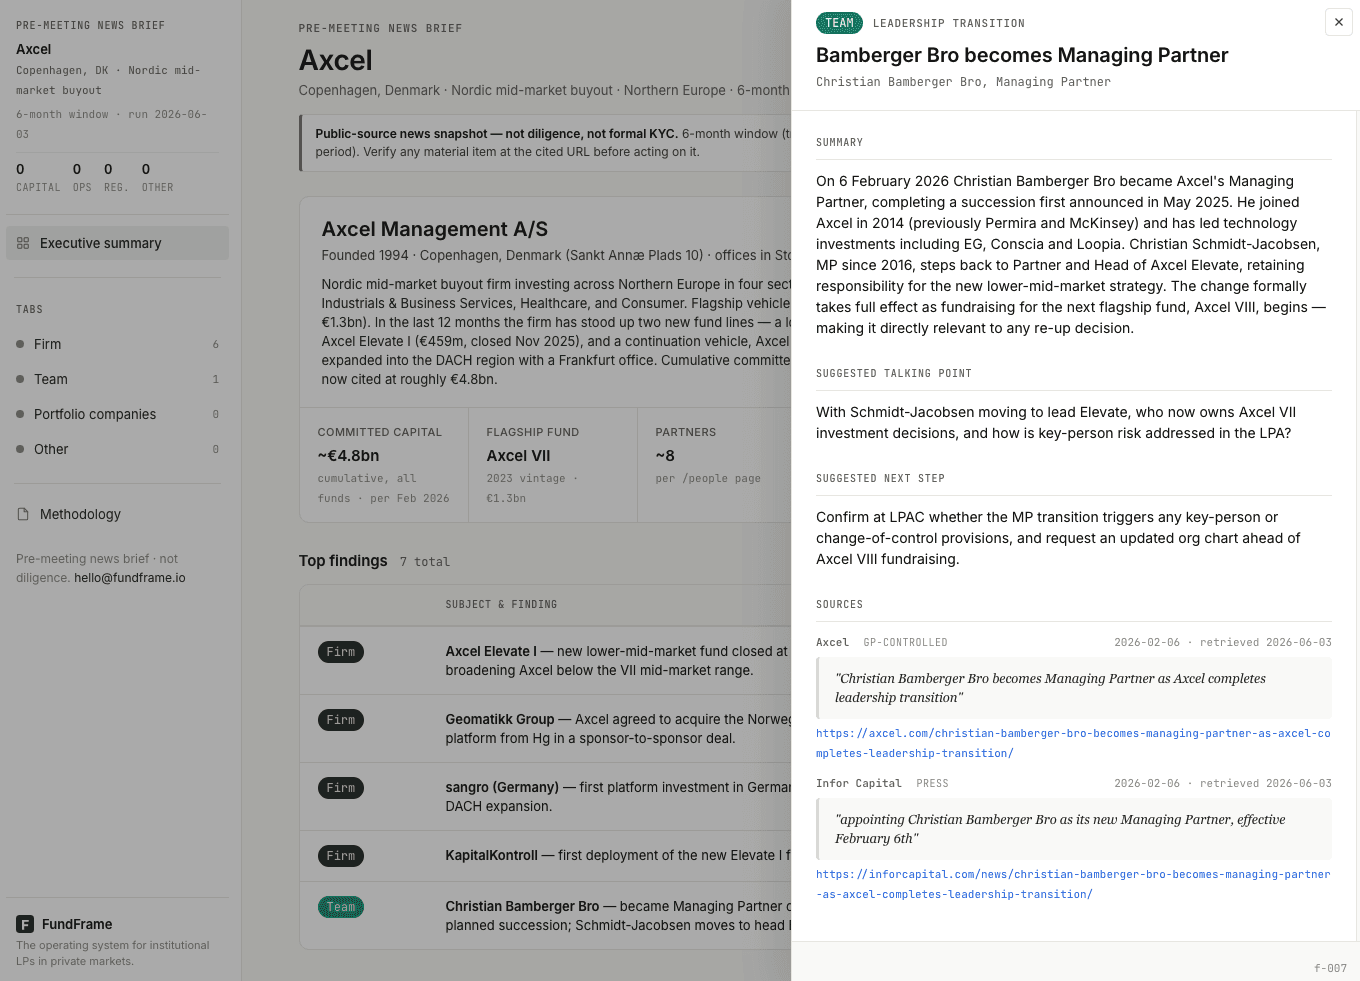The height and width of the screenshot is (981, 1360).
Task: Open the Axcel Elevate I finding row
Action: pyautogui.click(x=545, y=661)
